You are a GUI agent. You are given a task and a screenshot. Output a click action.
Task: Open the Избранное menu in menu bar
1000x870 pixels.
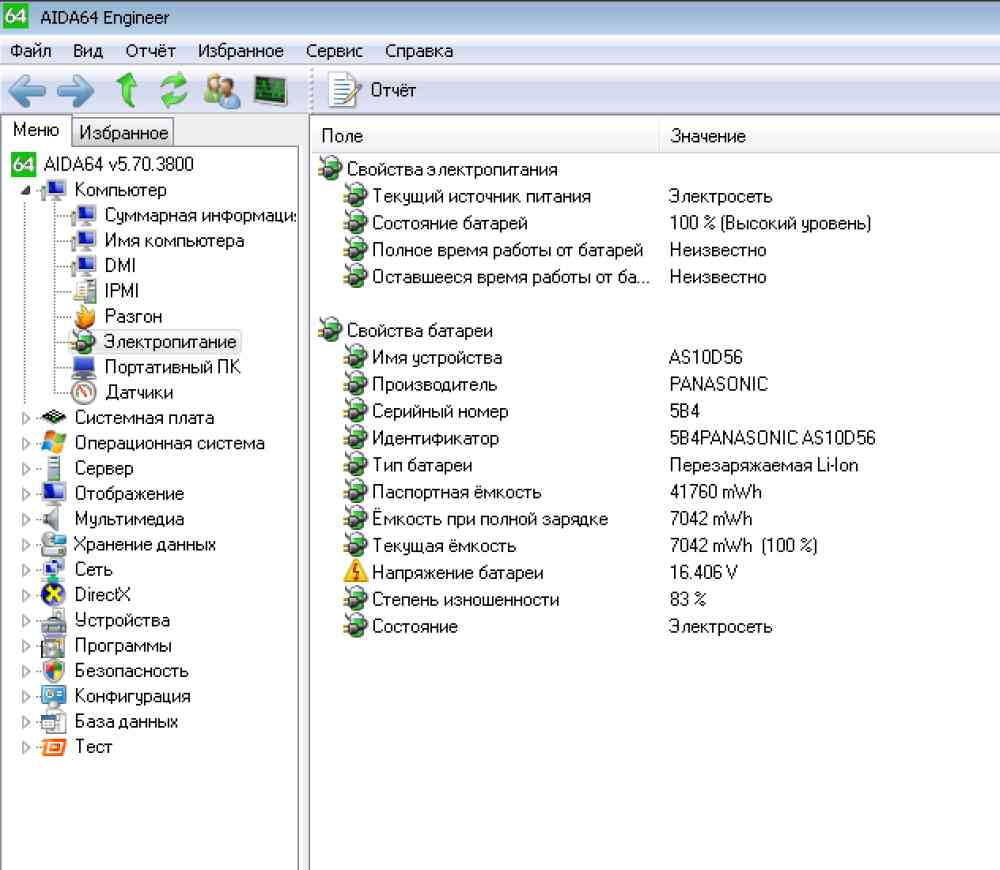click(x=241, y=51)
